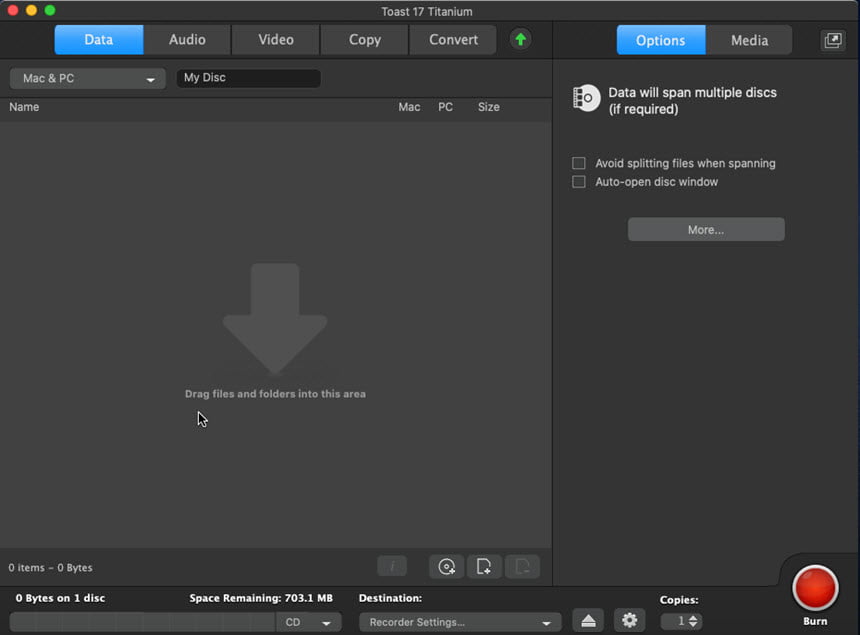Click the Mac column header
Viewport: 860px width, 635px height.
tap(409, 107)
